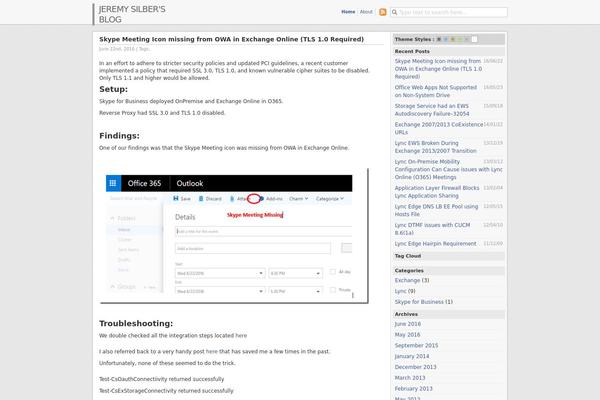Open recent post 'Lync Edge Hairpin Requirement'
The width and height of the screenshot is (600, 400).
(x=435, y=243)
